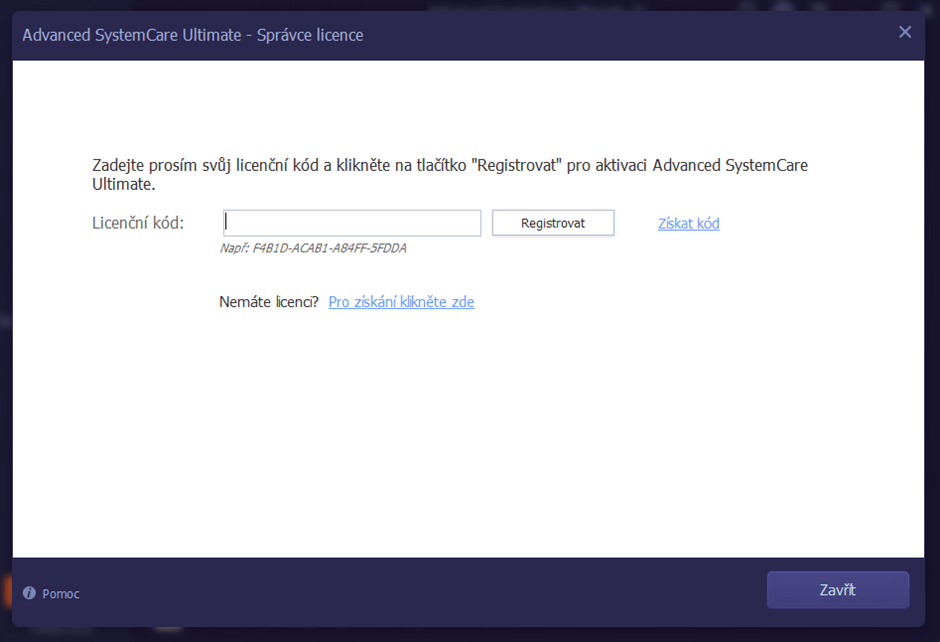Click the orange icon behind the dialog's left edge
Viewport: 940px width, 642px height.
tap(6, 590)
